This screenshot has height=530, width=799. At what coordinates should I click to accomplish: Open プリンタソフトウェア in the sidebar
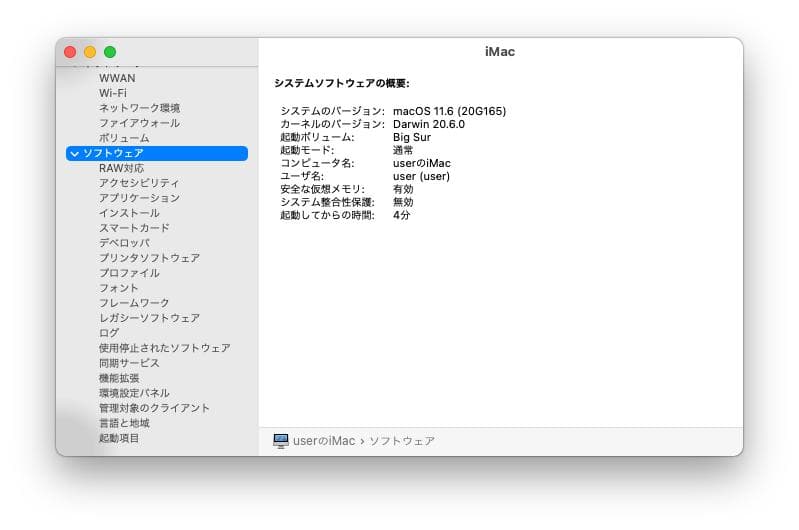(x=149, y=258)
